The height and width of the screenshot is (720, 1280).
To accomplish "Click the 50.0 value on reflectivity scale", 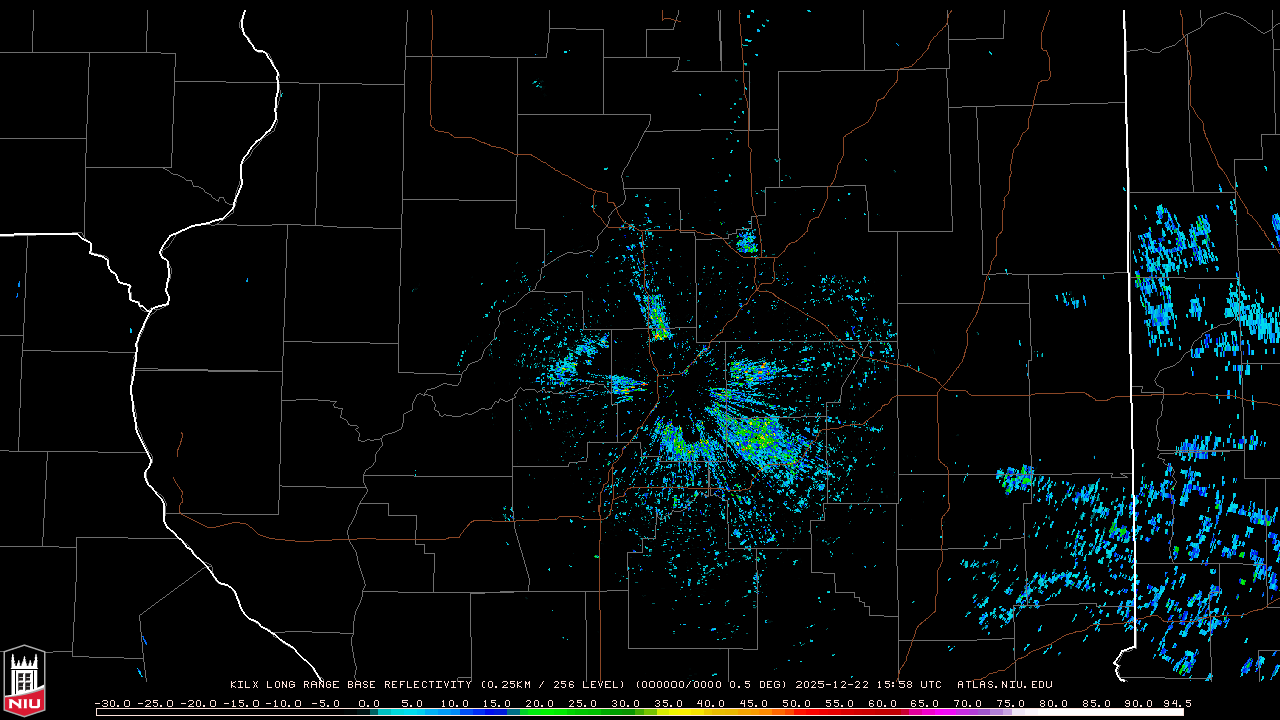I will pyautogui.click(x=796, y=704).
